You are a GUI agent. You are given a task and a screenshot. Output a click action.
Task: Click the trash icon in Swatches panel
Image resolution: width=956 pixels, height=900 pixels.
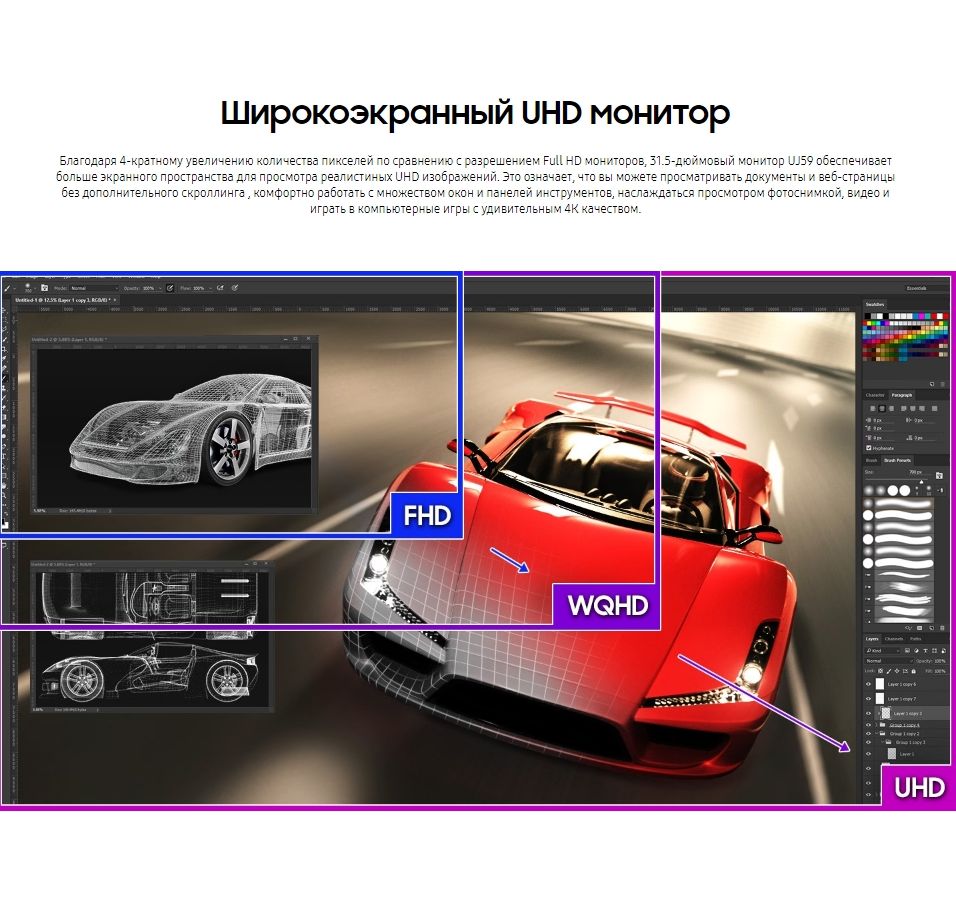point(943,384)
